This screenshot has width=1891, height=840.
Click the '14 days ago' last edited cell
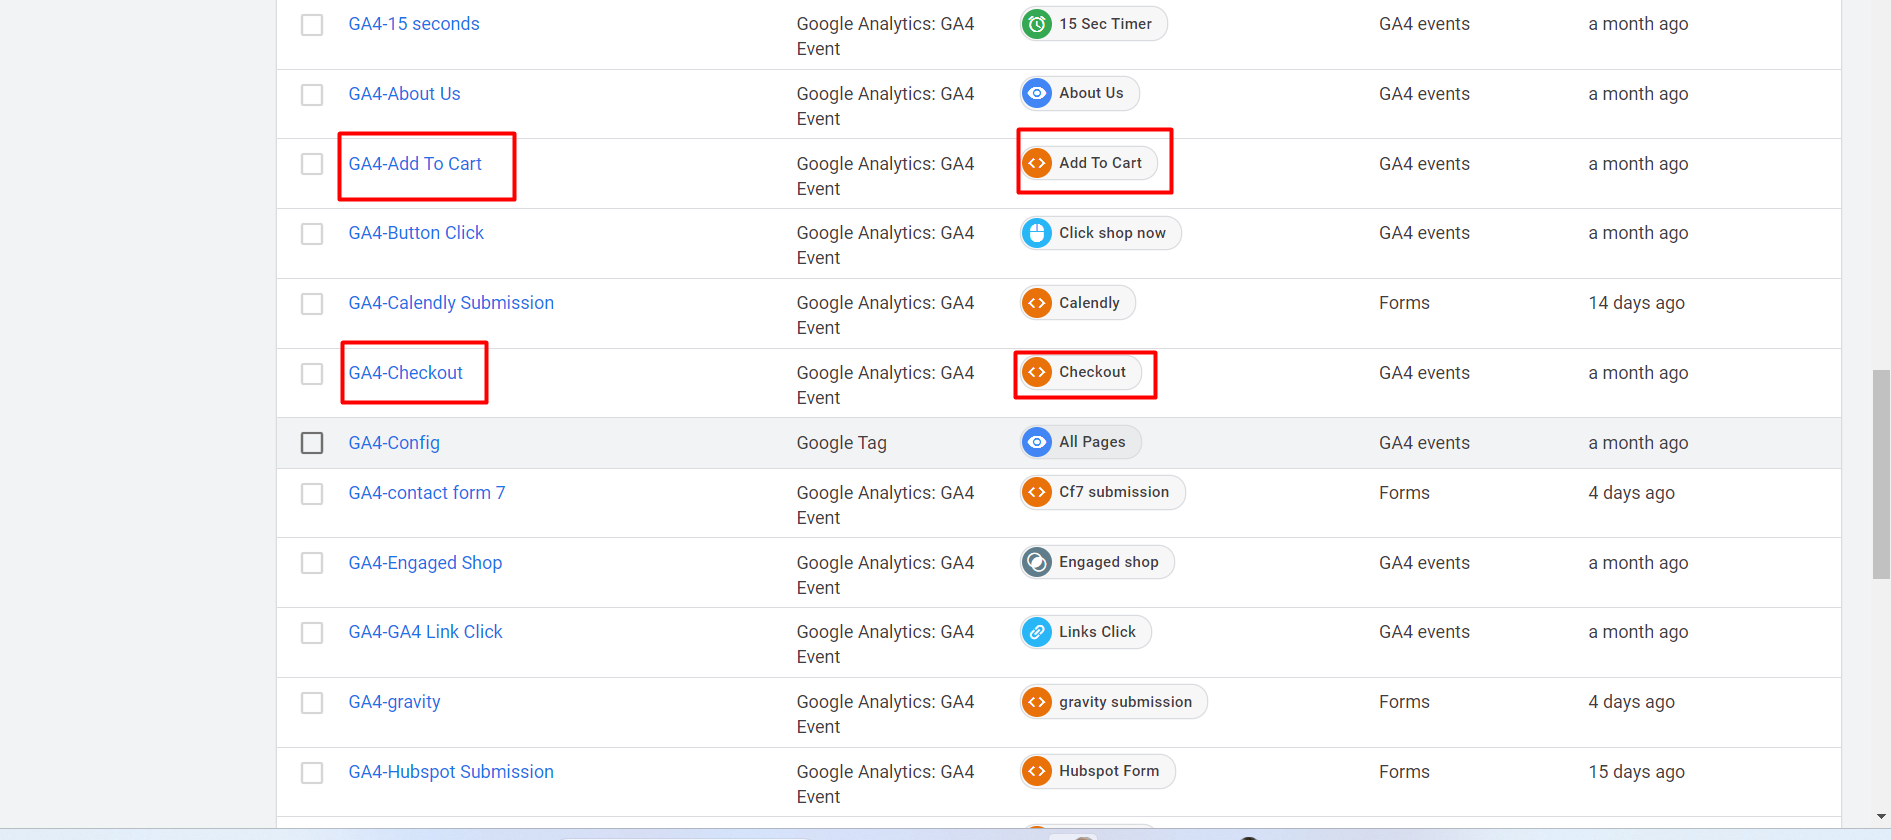(1636, 303)
